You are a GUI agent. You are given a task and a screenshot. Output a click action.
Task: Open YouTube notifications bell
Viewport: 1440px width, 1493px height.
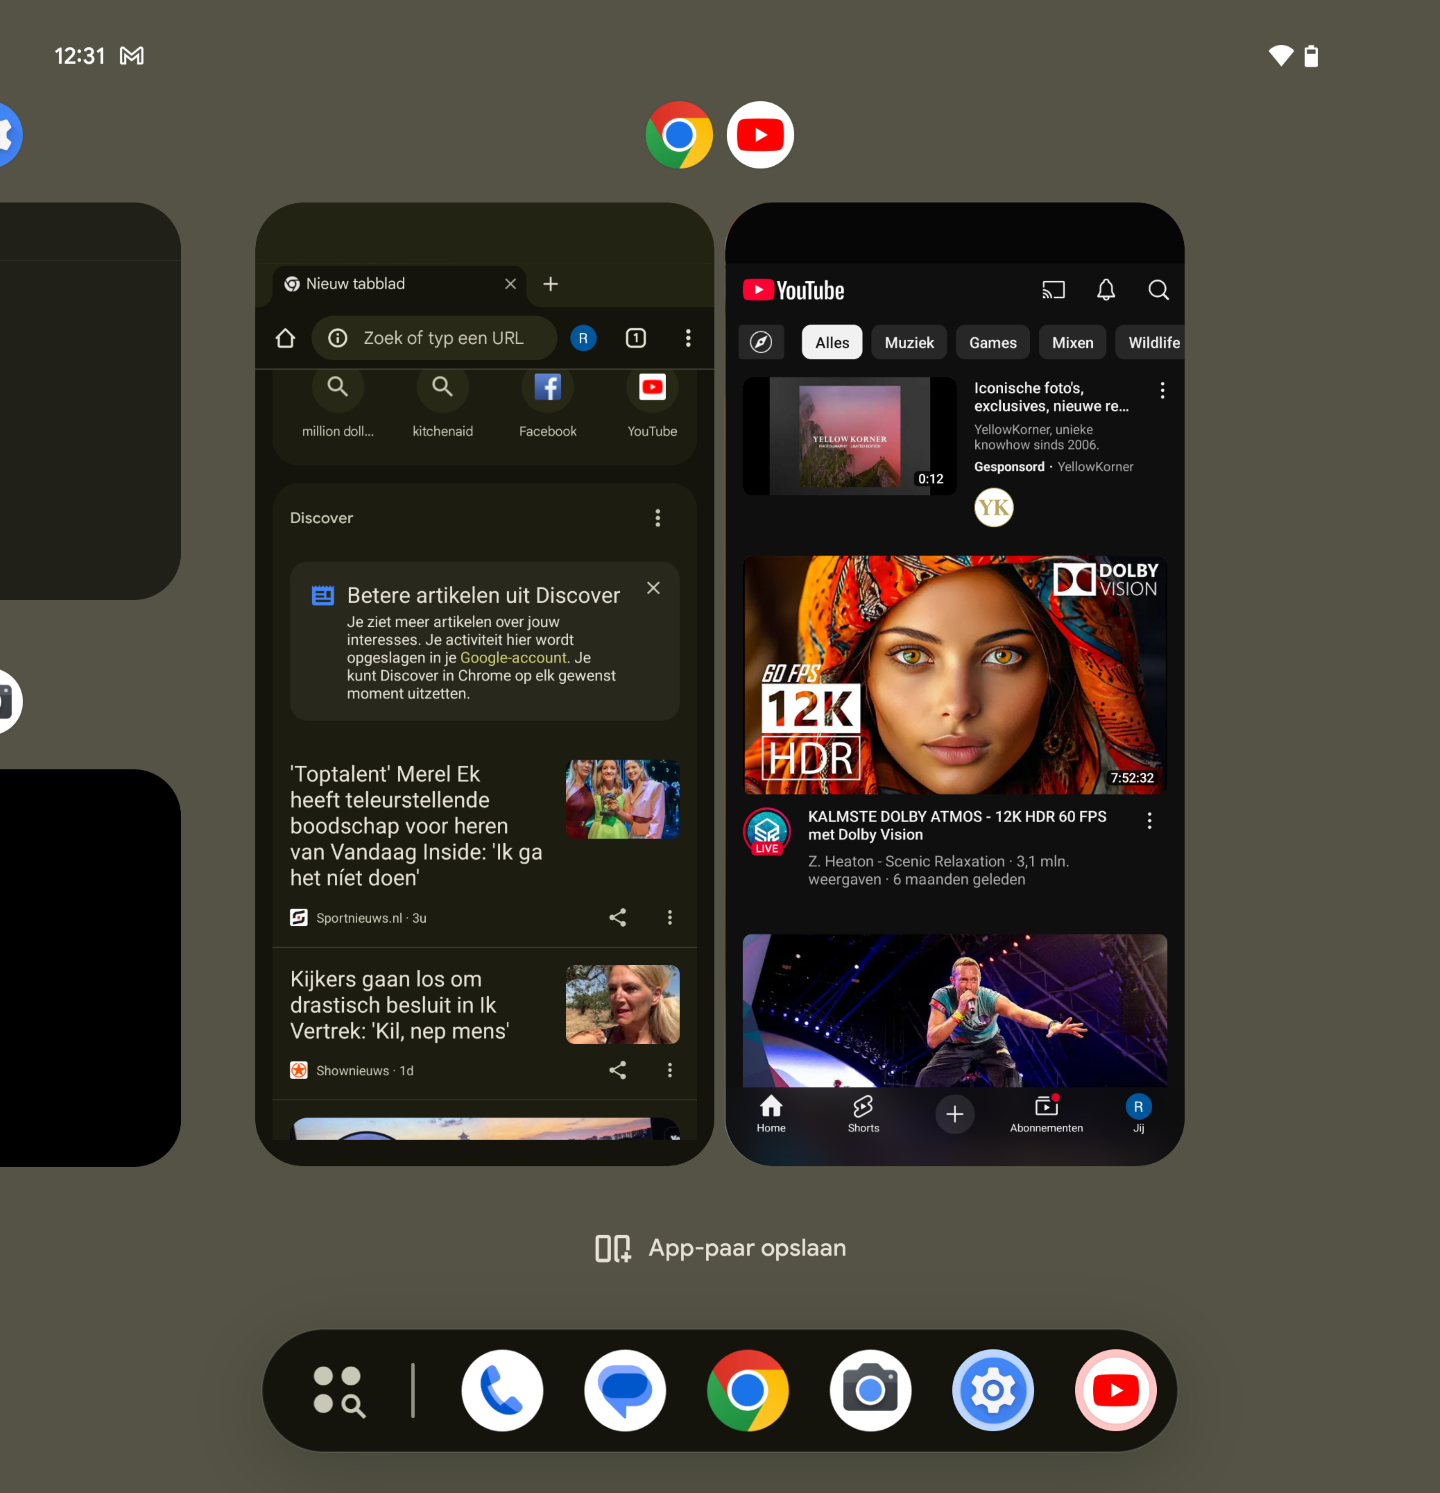tap(1106, 290)
